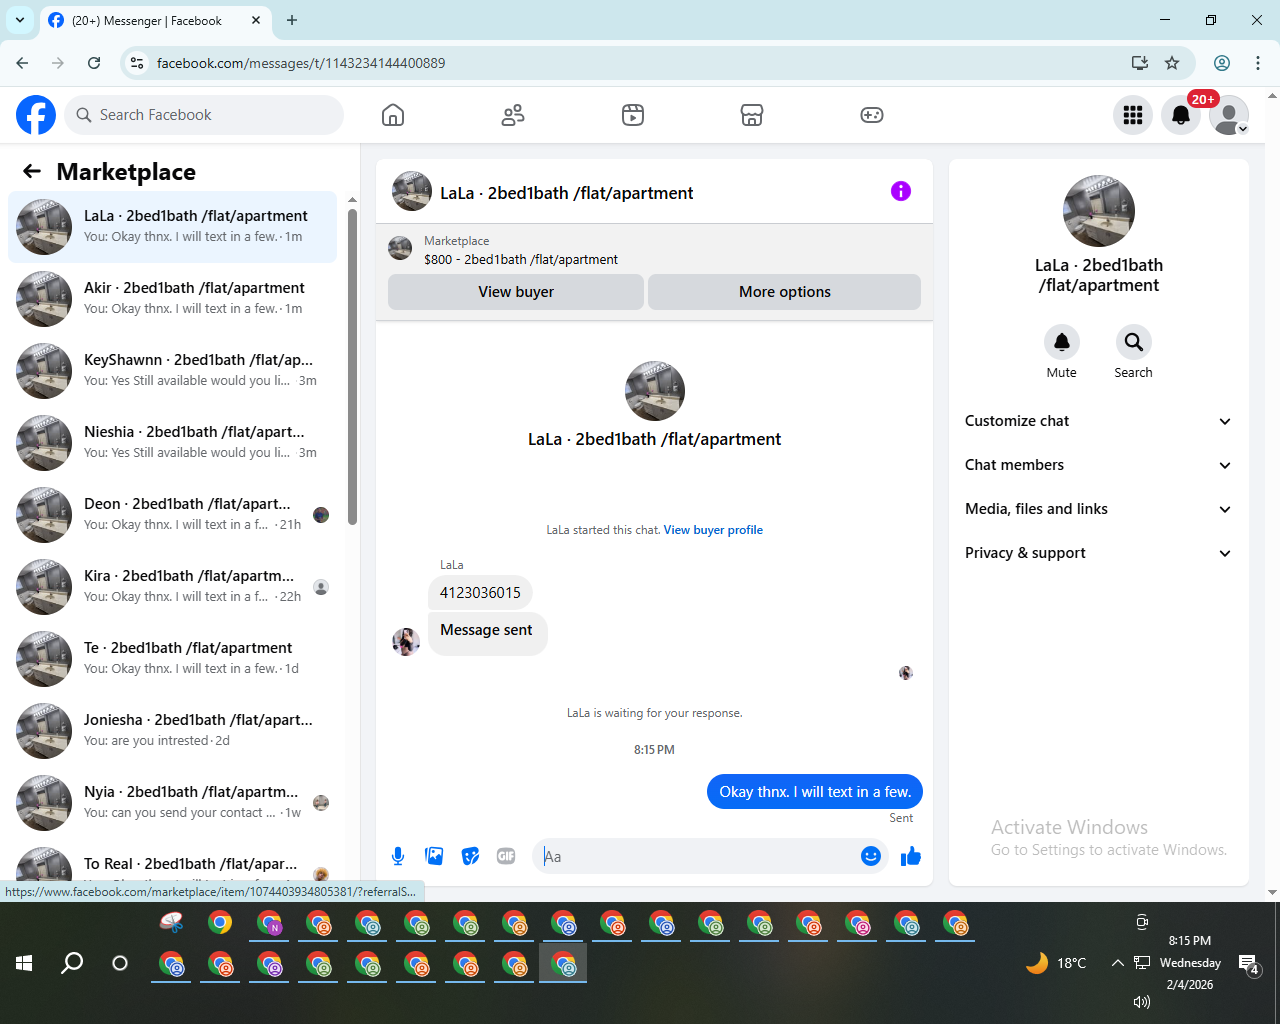The image size is (1280, 1024).
Task: Go to the Home feed icon
Action: click(393, 115)
